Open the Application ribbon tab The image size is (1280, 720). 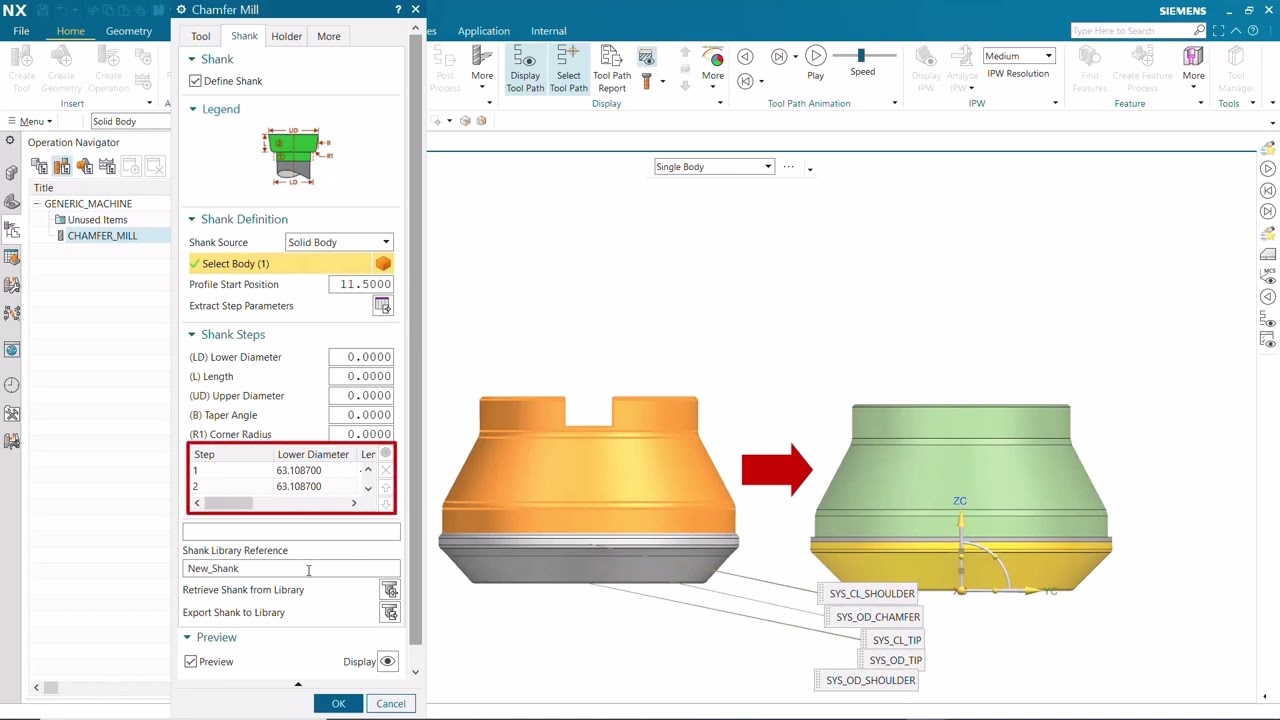[x=483, y=31]
